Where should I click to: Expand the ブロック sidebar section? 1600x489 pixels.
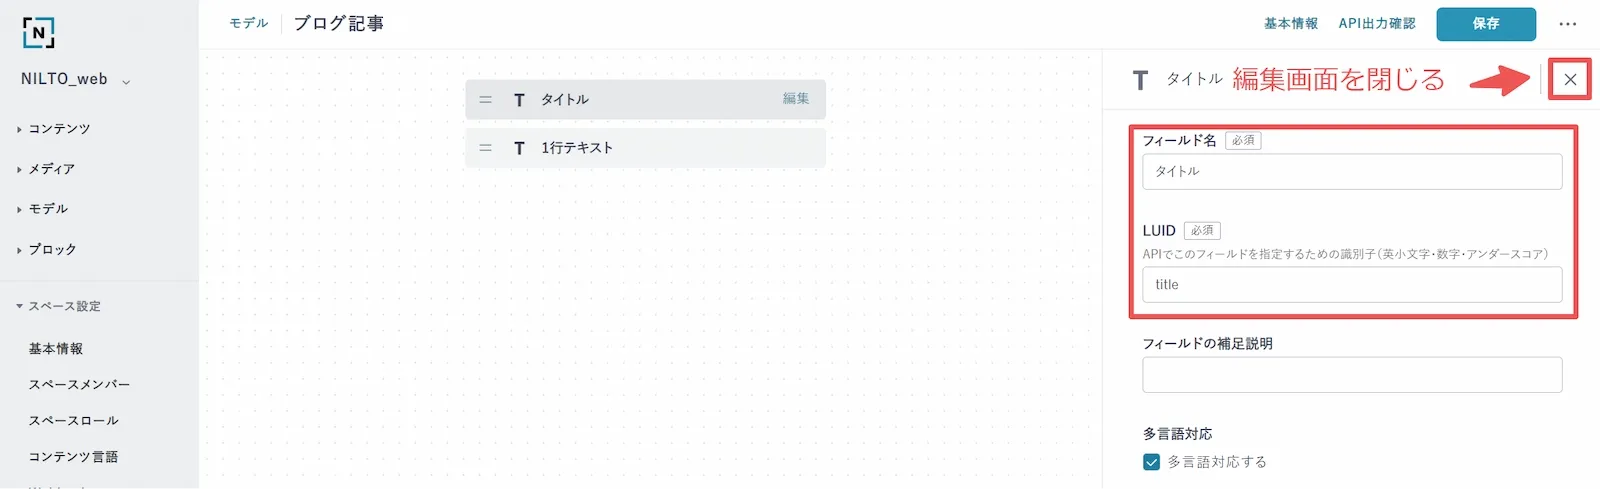(x=46, y=249)
